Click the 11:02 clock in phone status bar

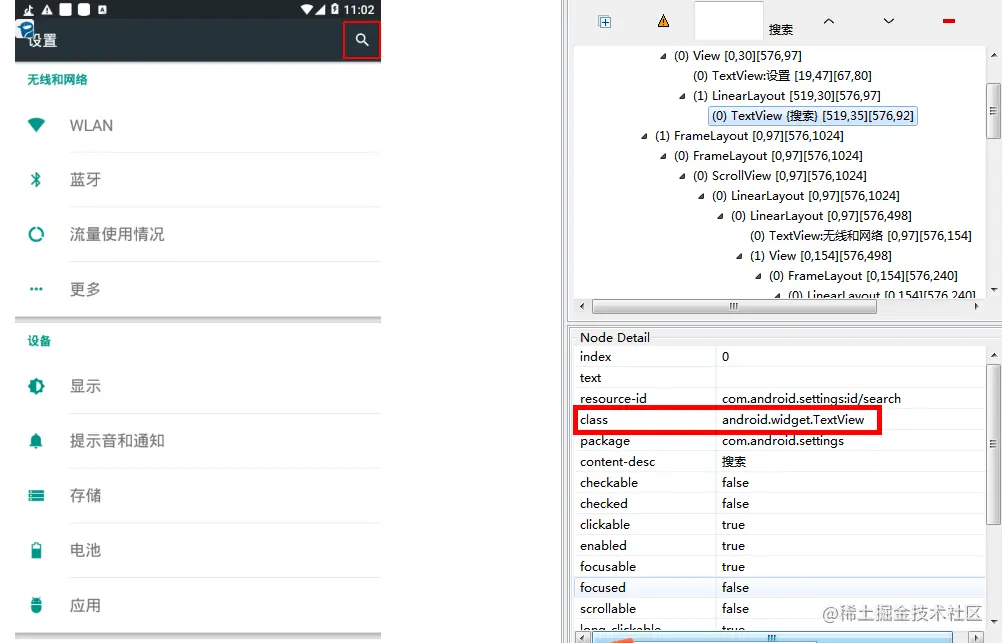click(x=358, y=10)
